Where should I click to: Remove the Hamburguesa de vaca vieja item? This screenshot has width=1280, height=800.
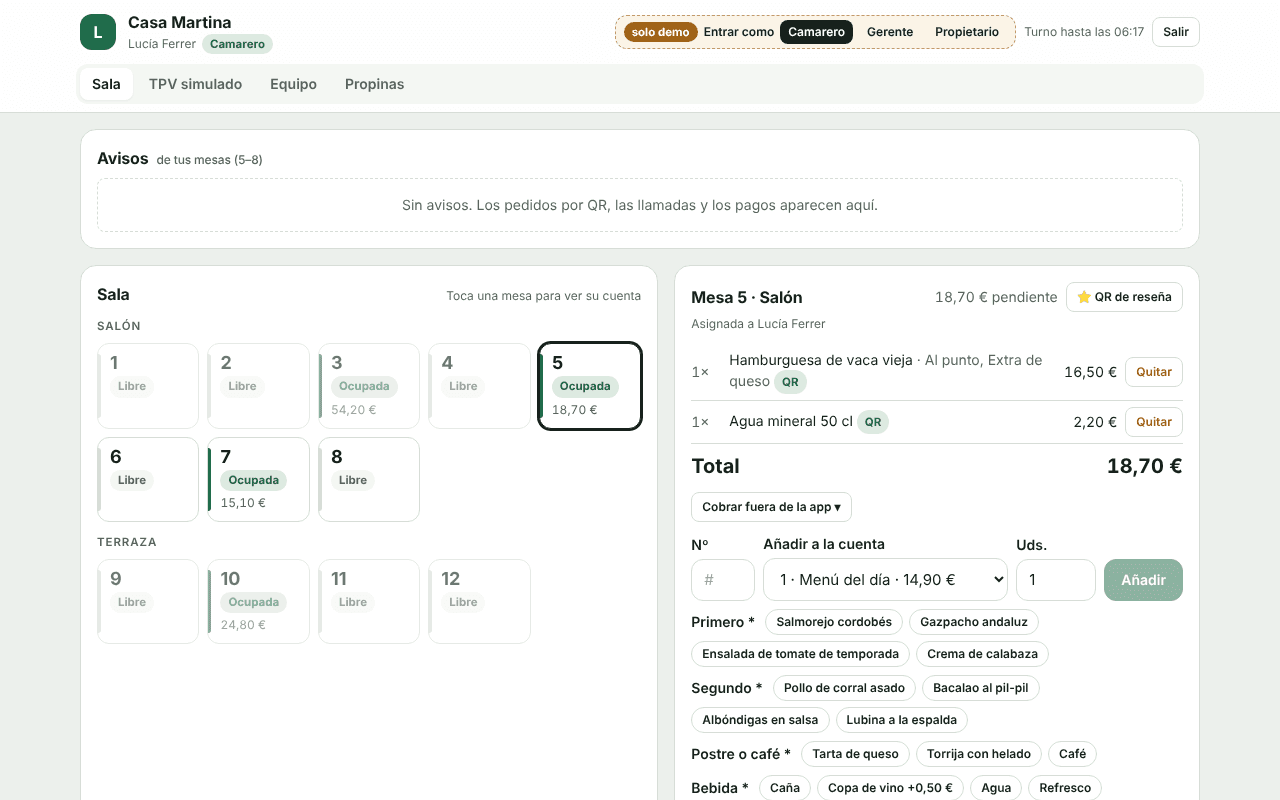point(1154,372)
